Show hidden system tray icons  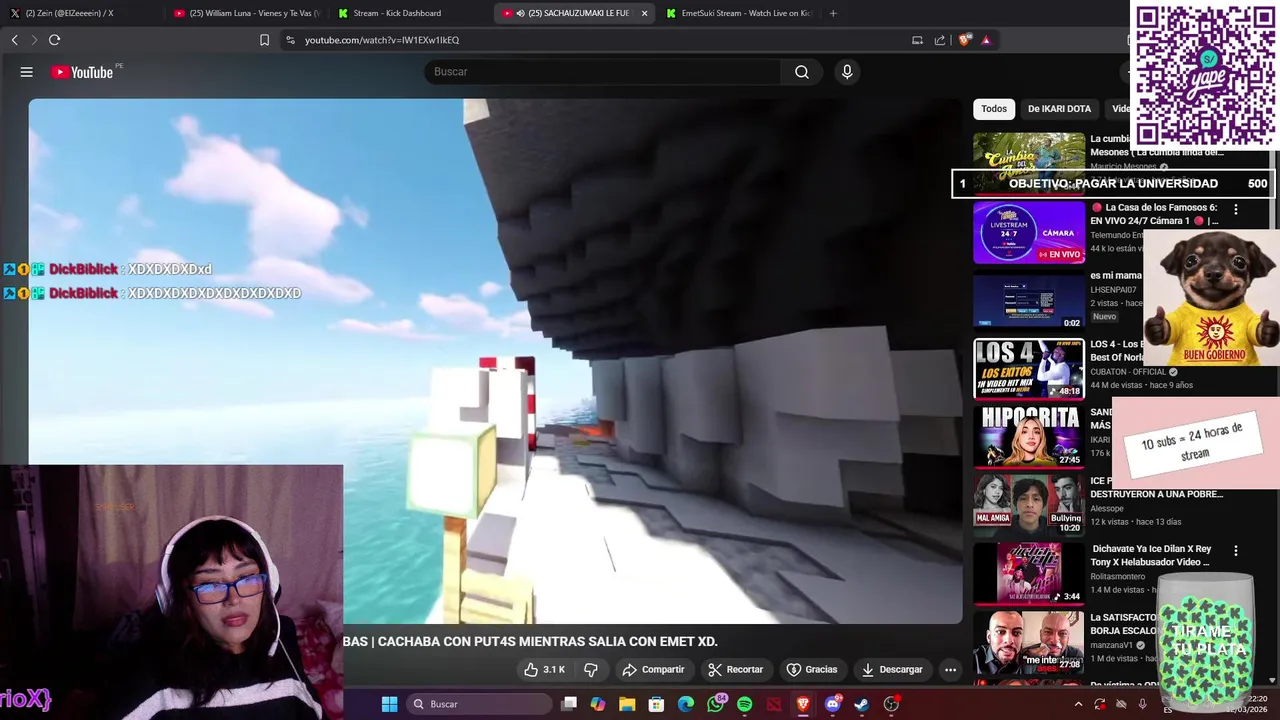(x=1078, y=704)
